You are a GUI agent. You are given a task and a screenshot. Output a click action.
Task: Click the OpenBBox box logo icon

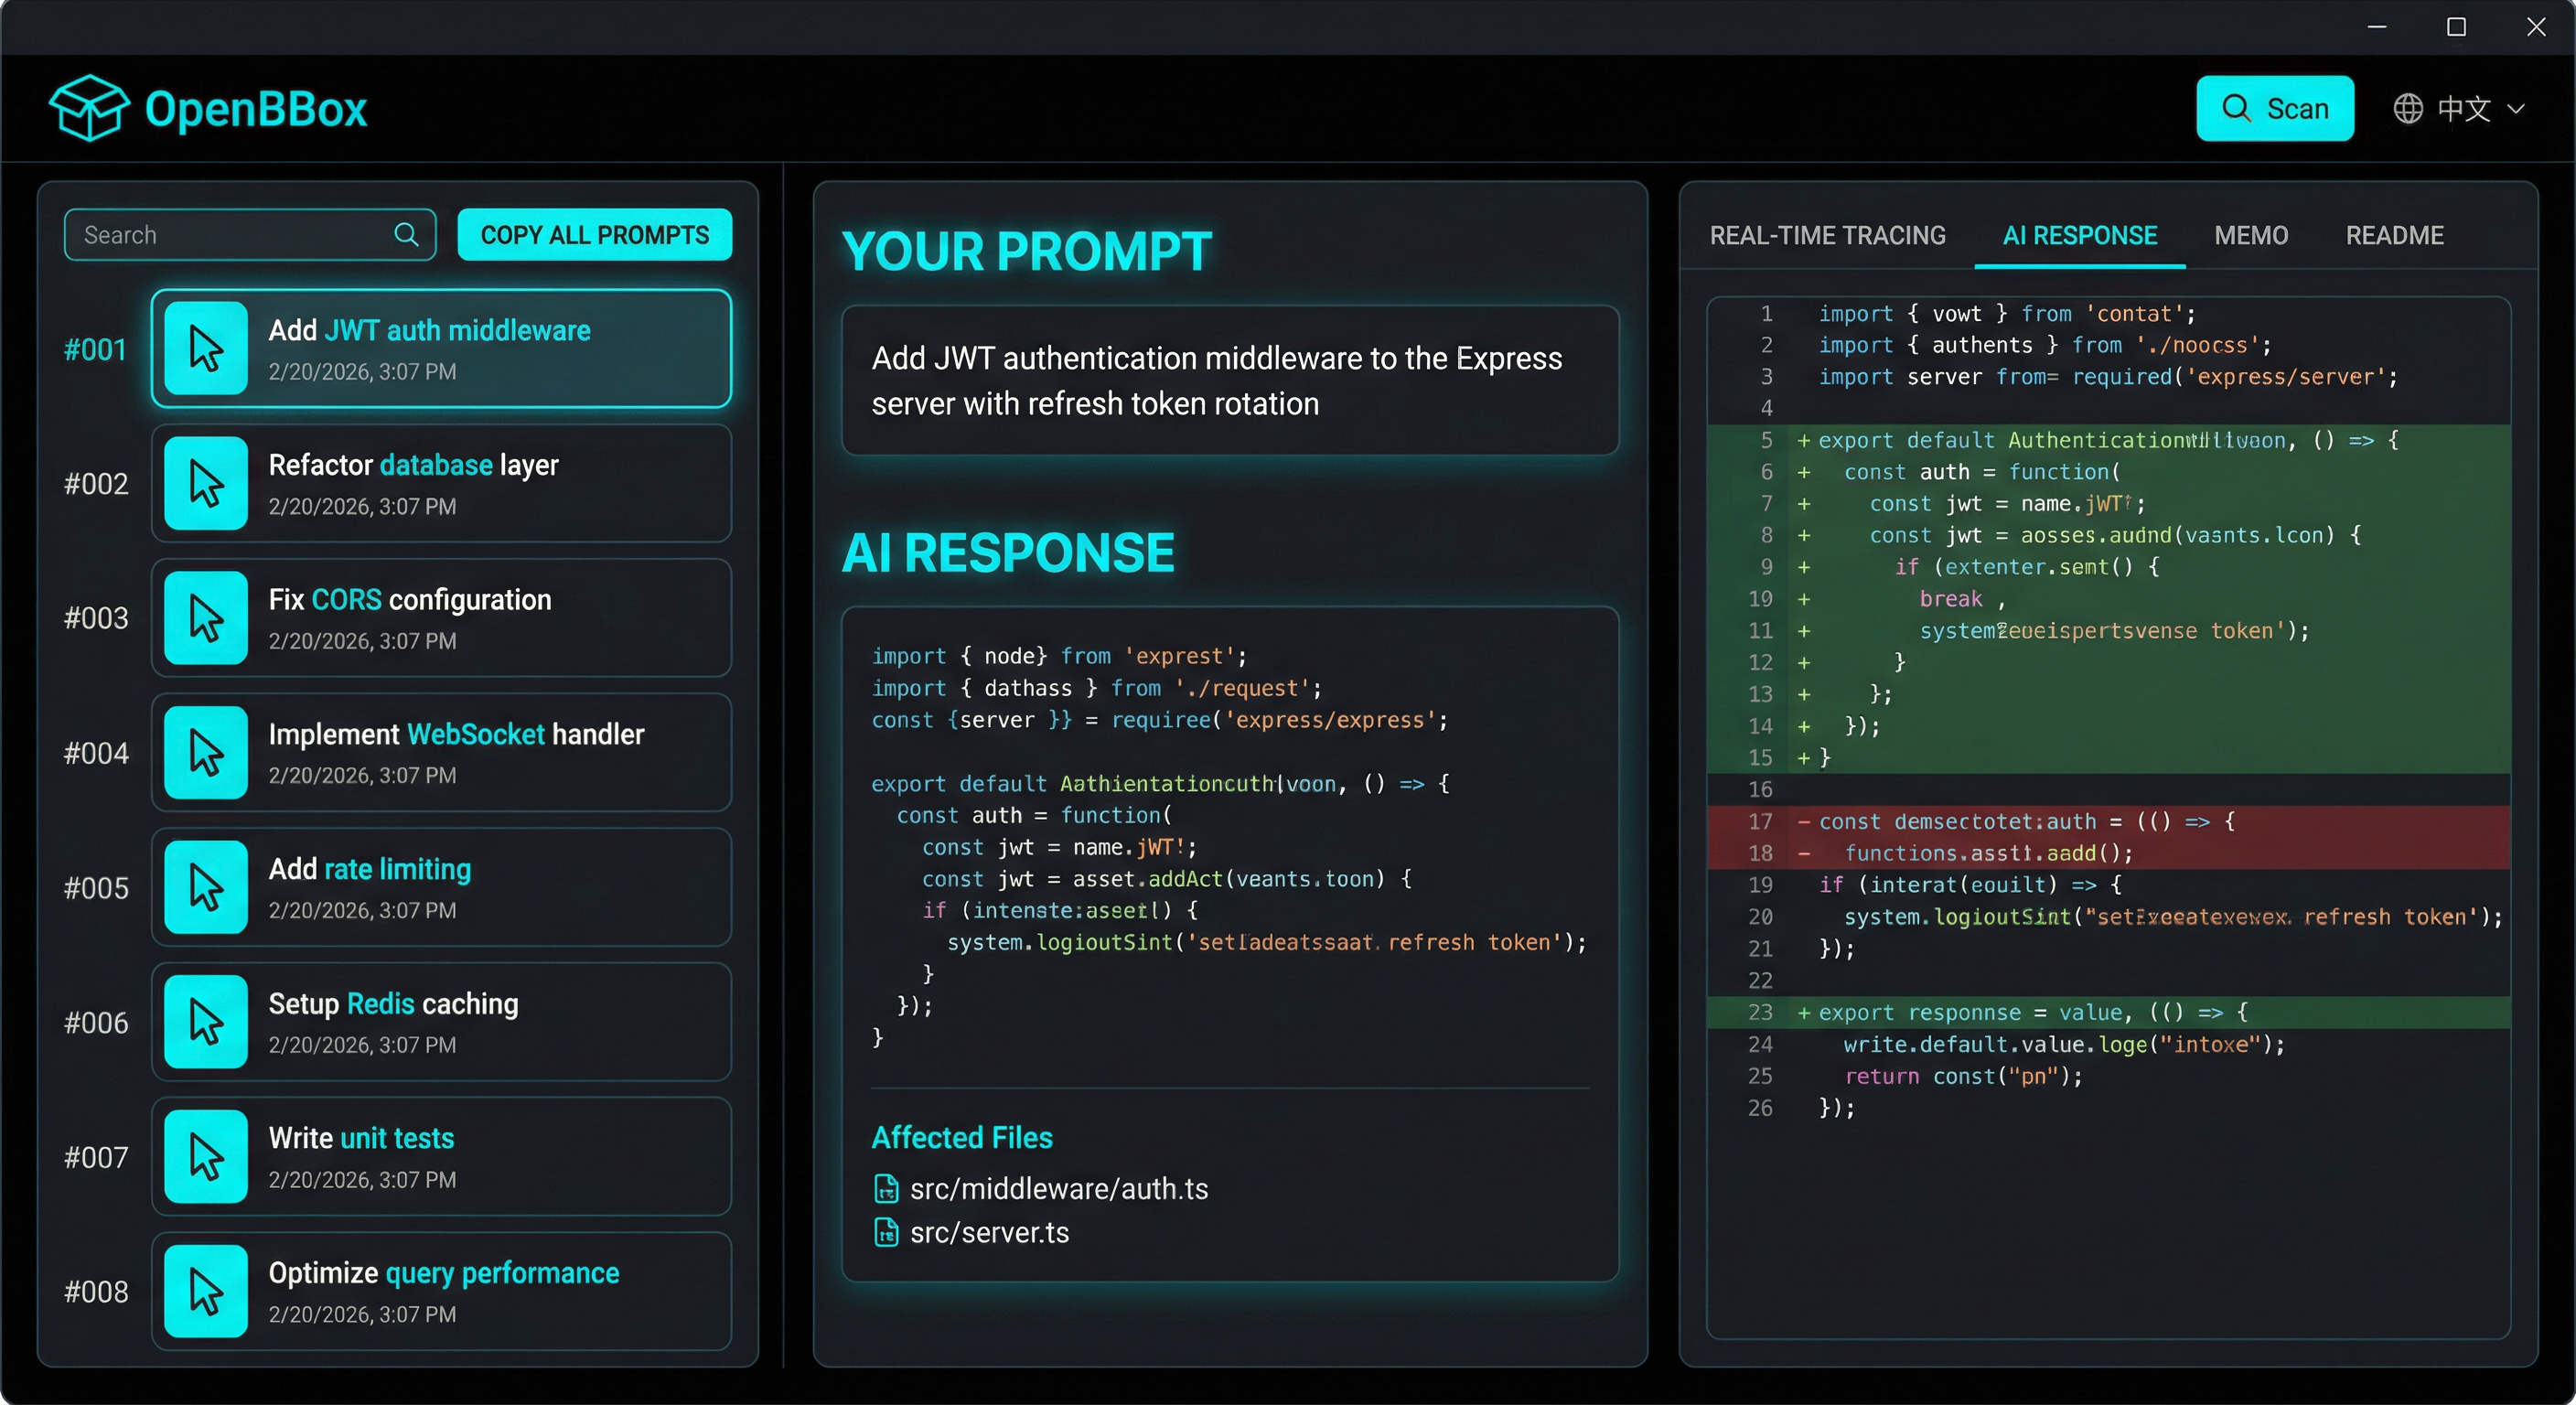[x=90, y=108]
